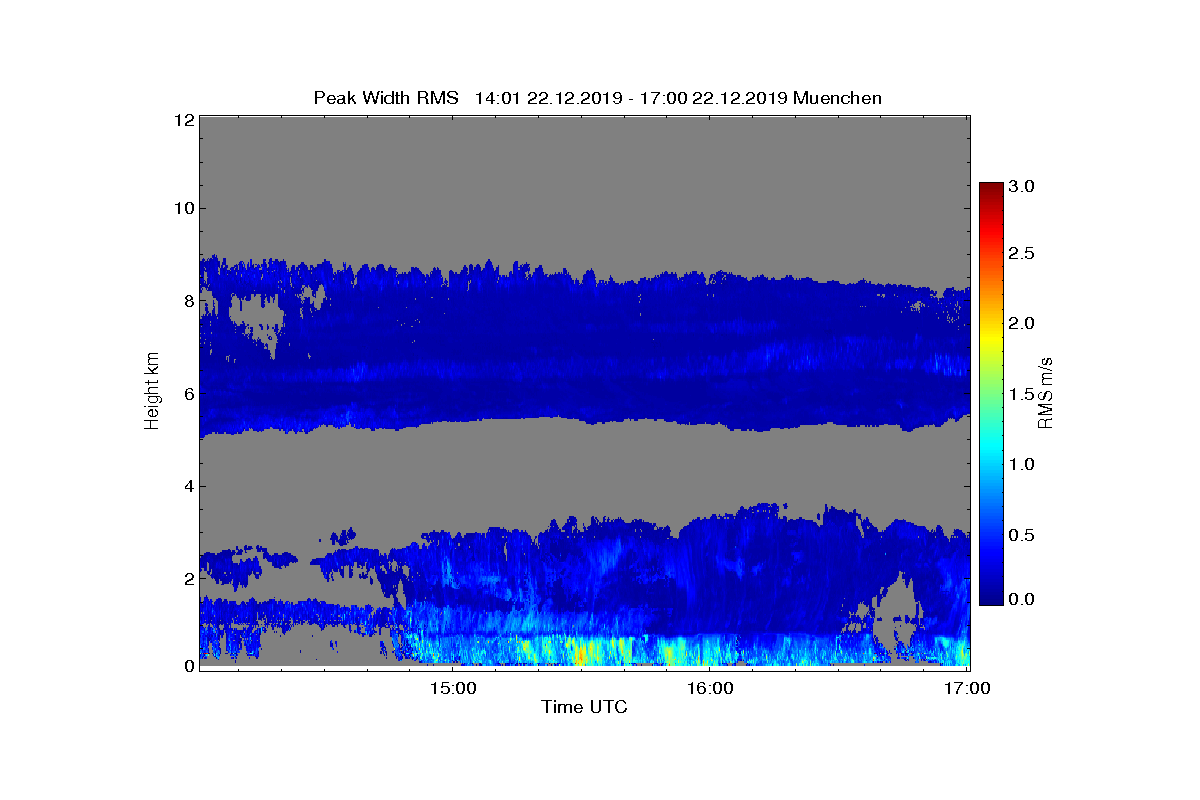This screenshot has height=800, width=1200.
Task: Click the end date "17:00 22.12.2019" in title
Action: 714,98
